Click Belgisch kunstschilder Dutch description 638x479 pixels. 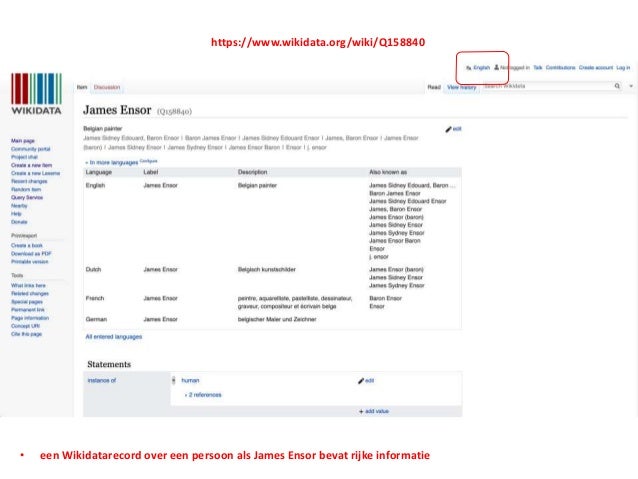pos(267,269)
